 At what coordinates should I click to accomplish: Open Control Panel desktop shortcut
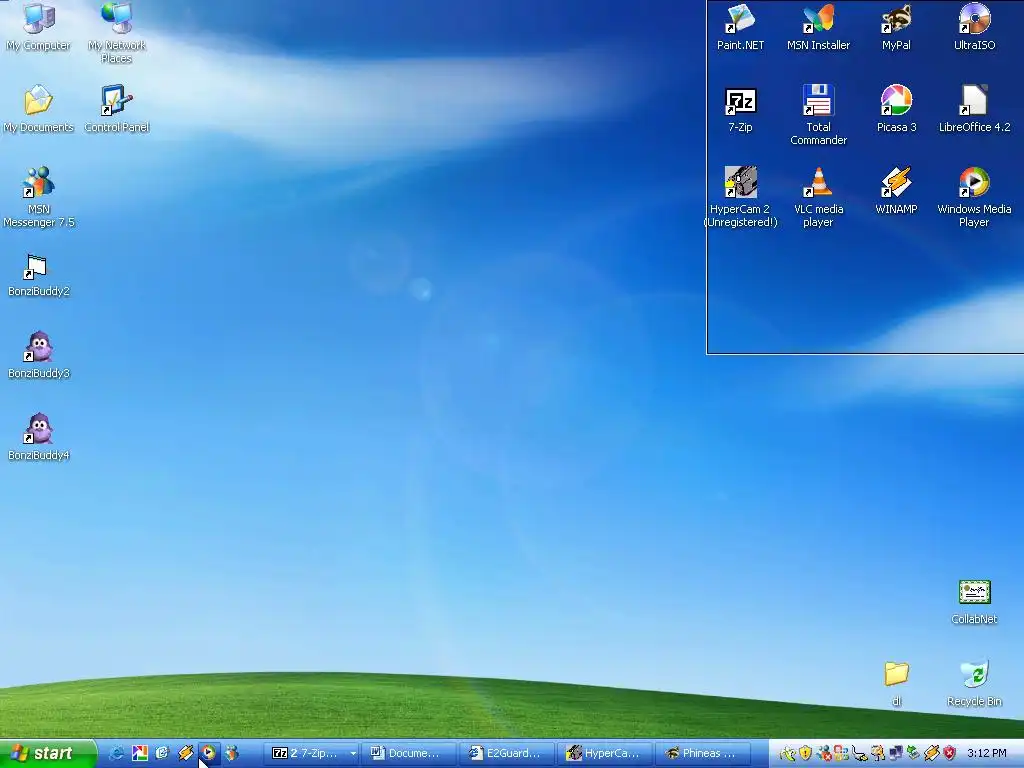[117, 108]
